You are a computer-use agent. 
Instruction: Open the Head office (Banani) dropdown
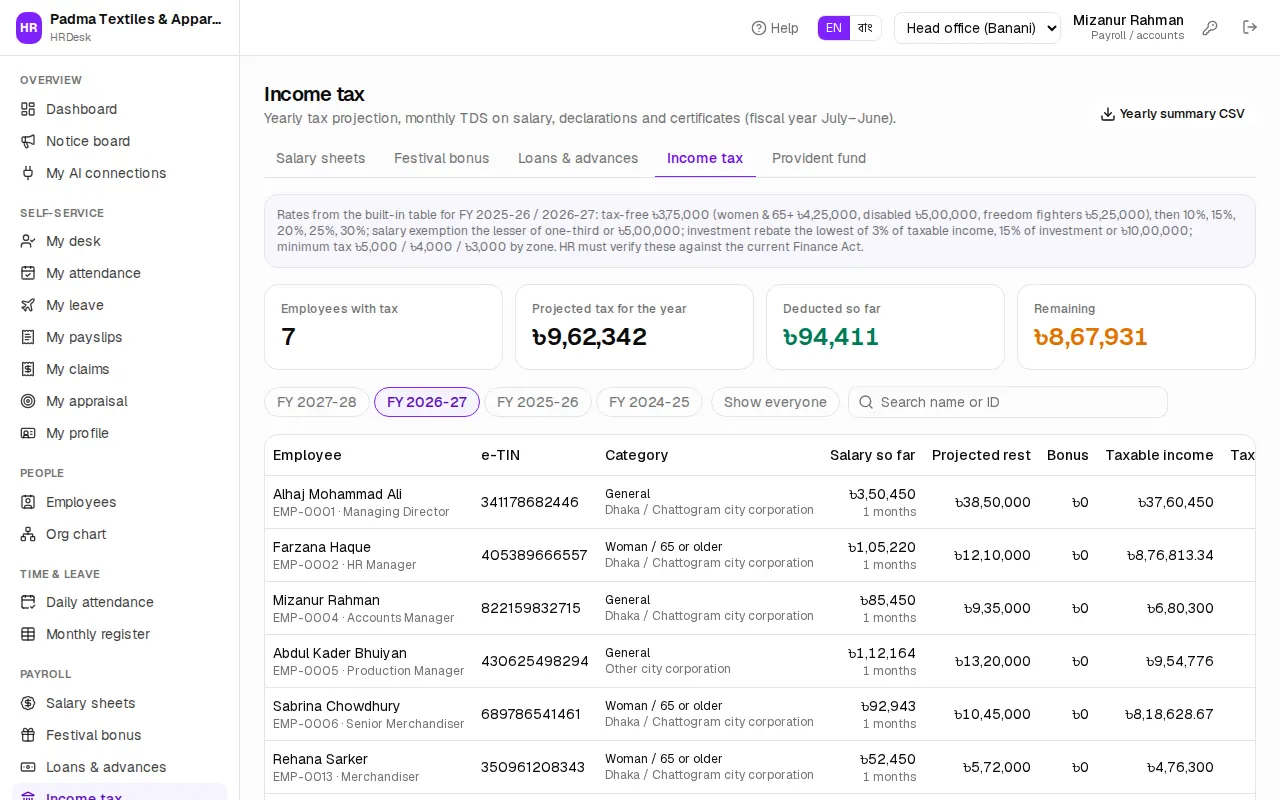tap(977, 28)
